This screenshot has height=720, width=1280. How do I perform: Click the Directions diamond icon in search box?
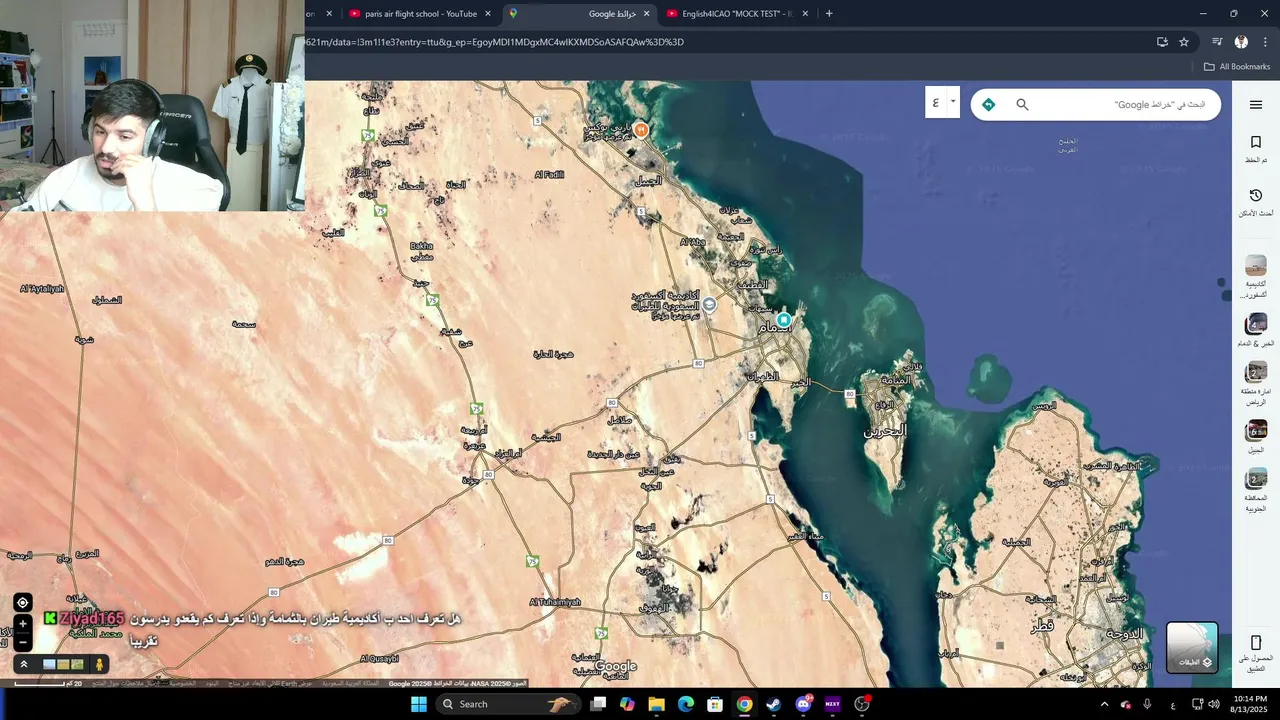(x=989, y=104)
